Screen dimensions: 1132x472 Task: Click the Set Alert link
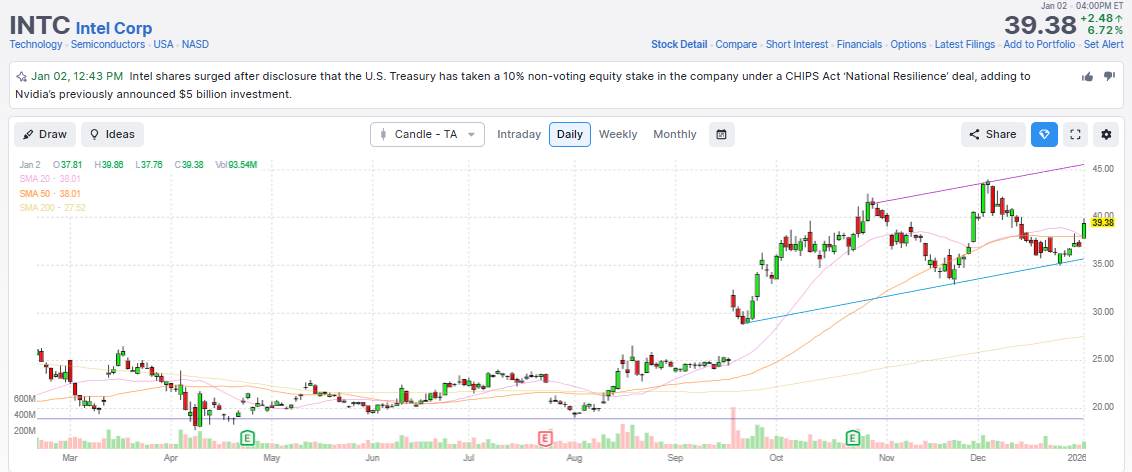1102,44
